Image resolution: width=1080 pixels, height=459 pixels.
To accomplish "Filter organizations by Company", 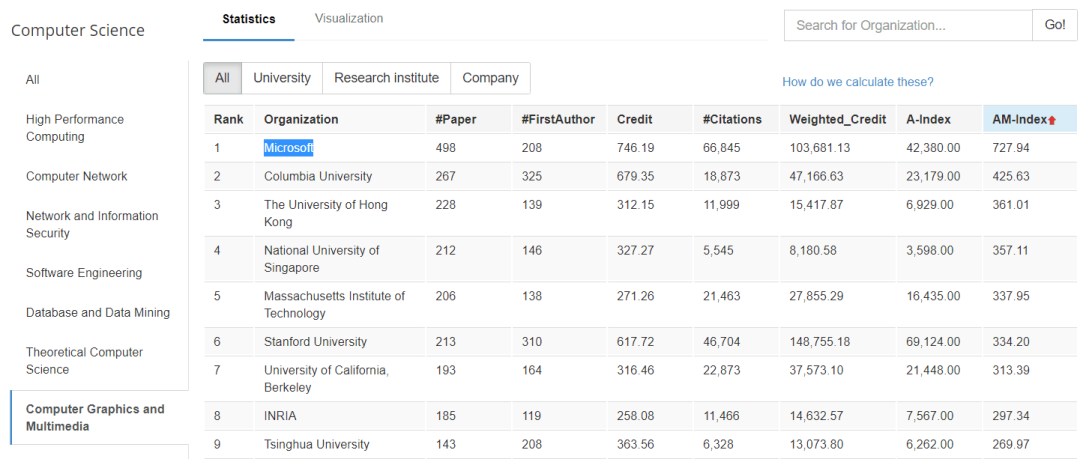I will [x=490, y=78].
